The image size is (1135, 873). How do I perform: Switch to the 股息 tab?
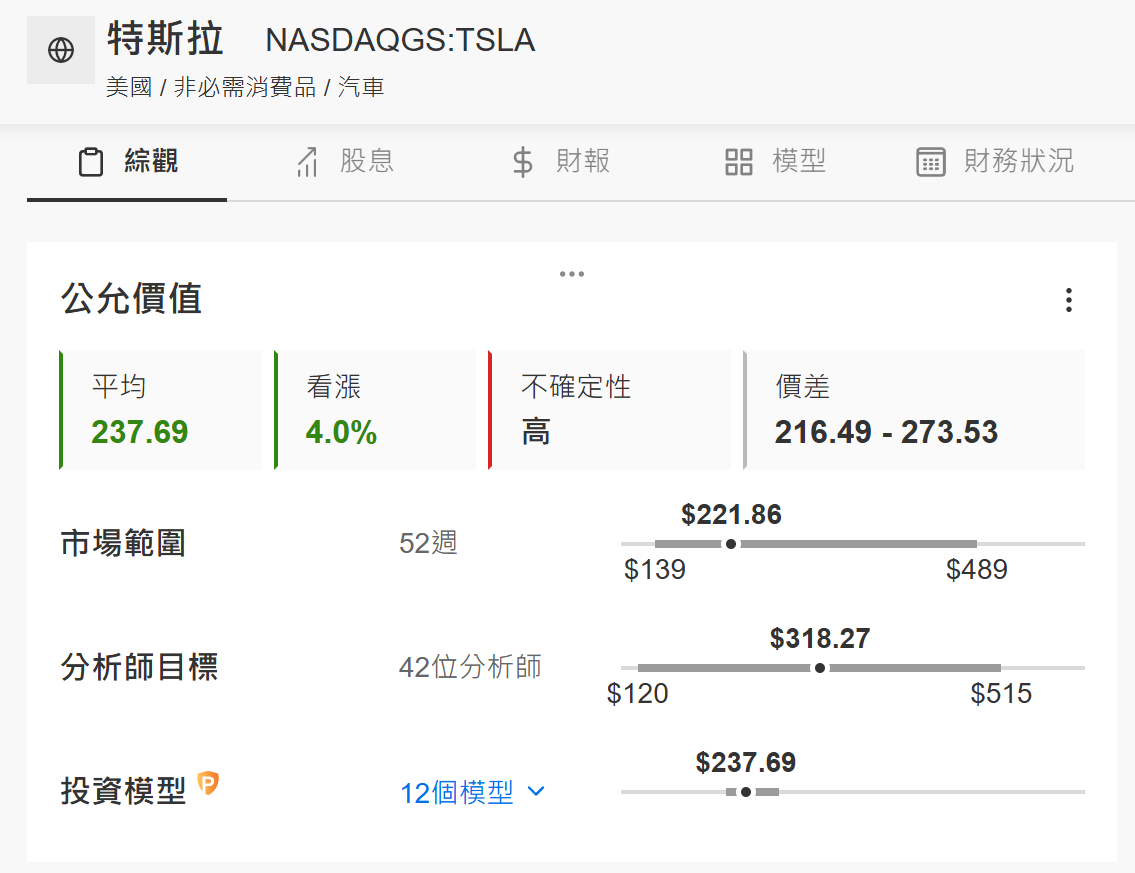coord(345,161)
